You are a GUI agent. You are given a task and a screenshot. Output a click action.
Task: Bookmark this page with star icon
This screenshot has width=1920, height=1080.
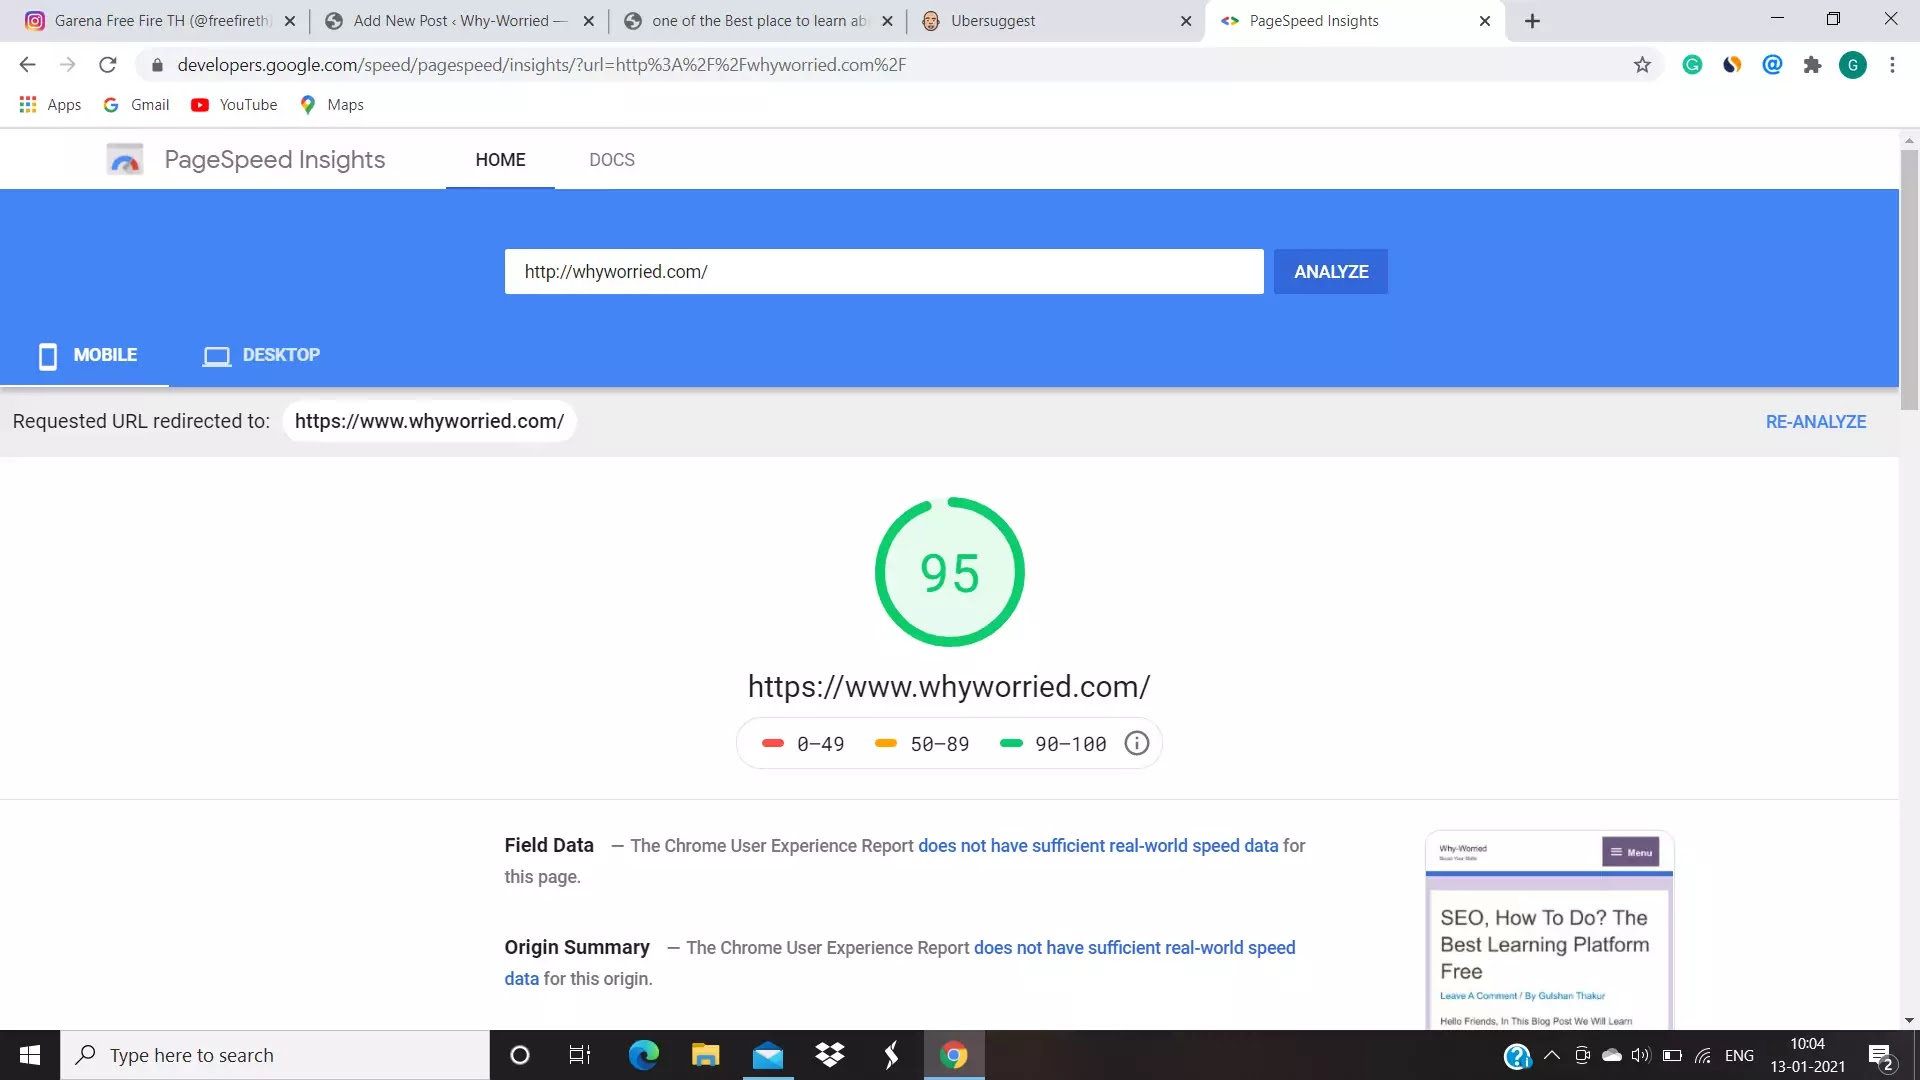(x=1642, y=65)
